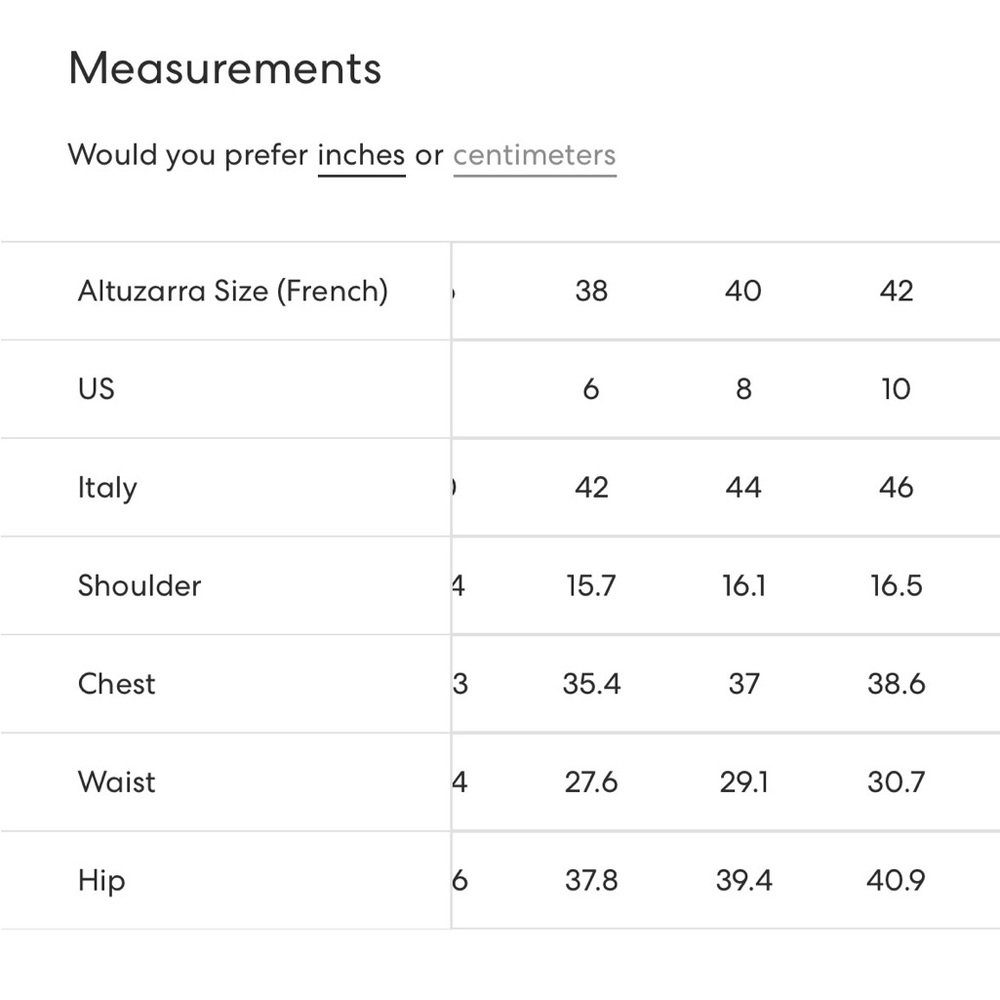Select hip measurement 40.9
Image resolution: width=1000 pixels, height=1000 pixels.
click(896, 881)
